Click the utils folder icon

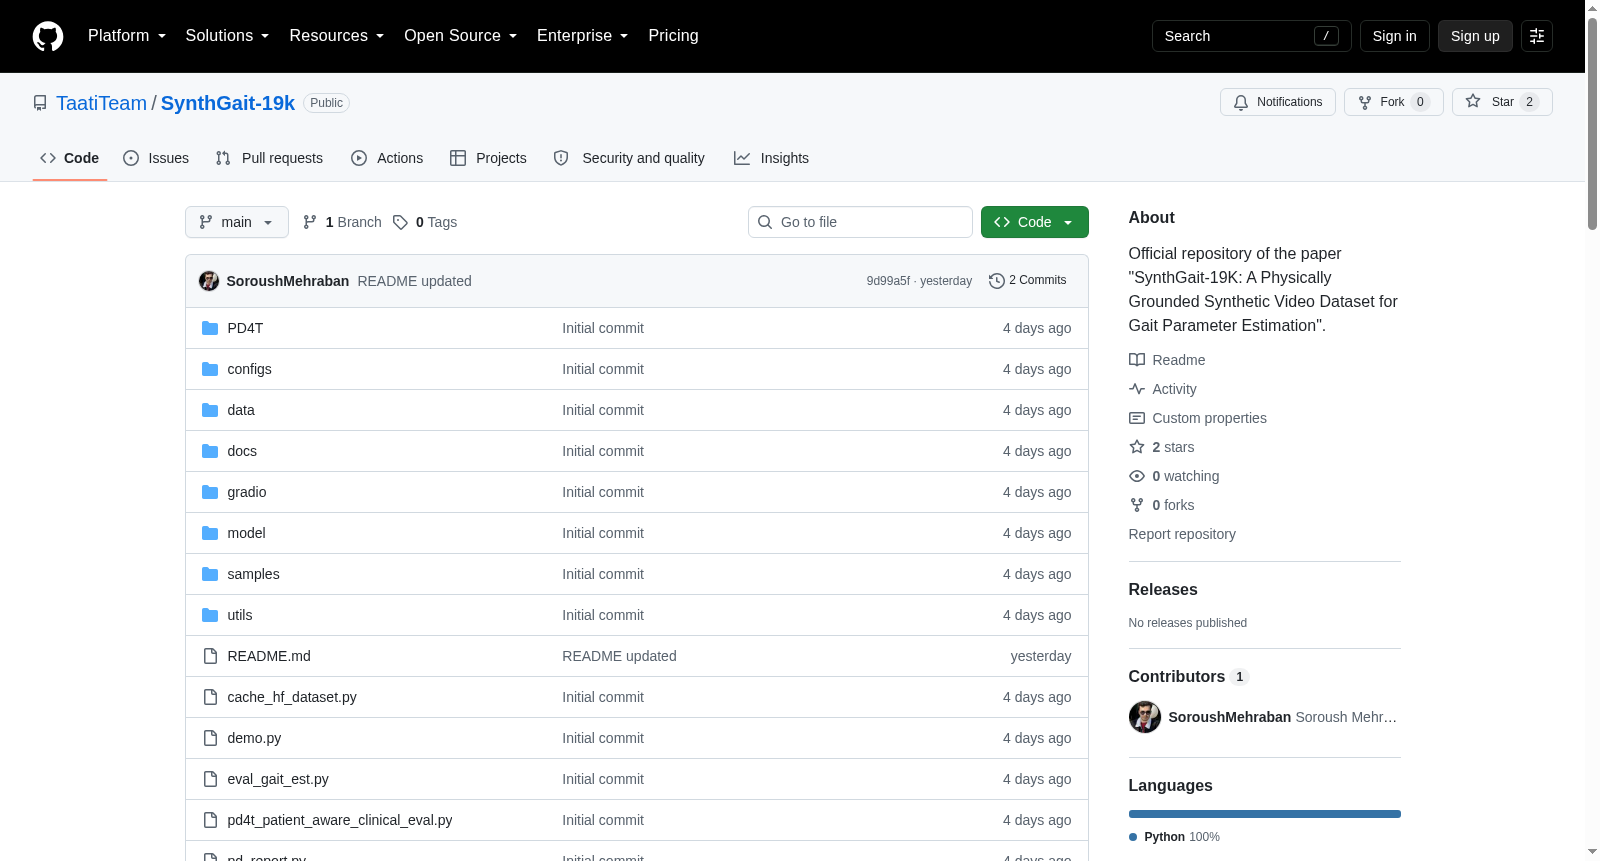tap(210, 615)
